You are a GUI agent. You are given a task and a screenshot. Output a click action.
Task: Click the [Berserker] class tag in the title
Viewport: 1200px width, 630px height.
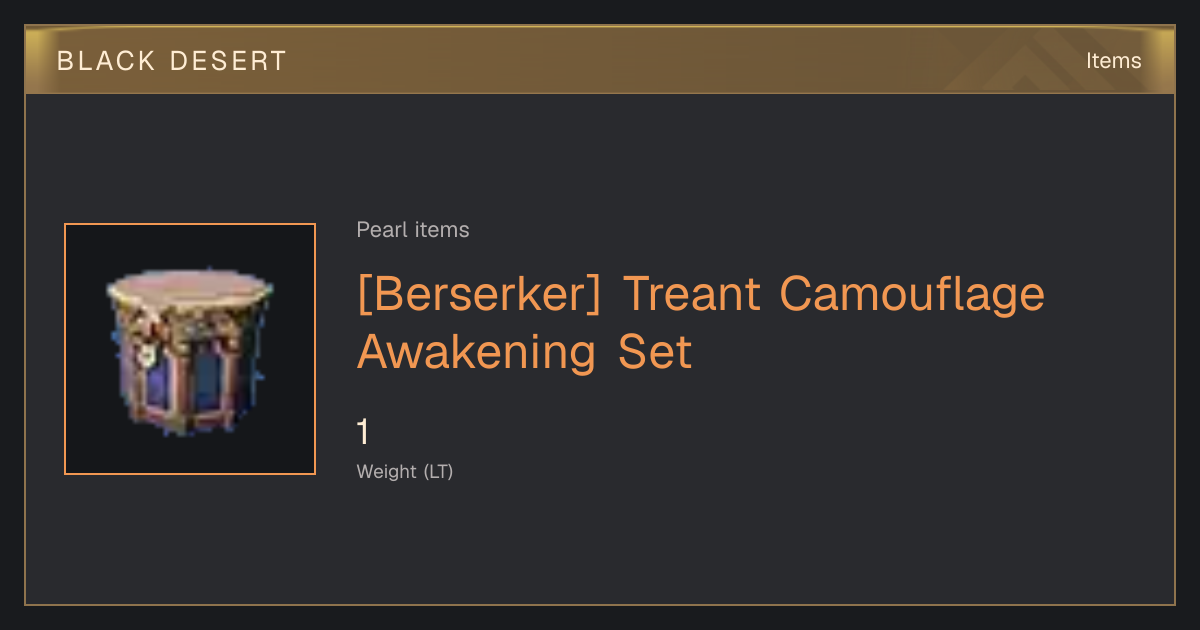tap(479, 294)
